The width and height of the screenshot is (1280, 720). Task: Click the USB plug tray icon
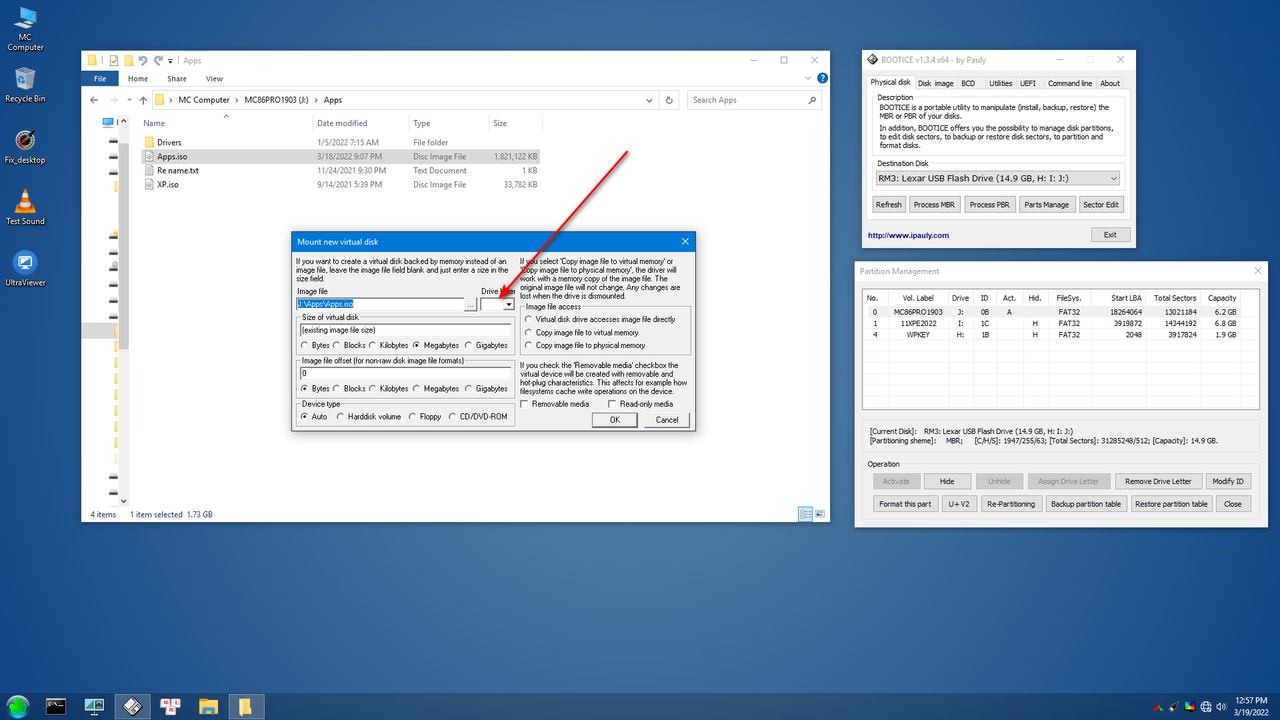(x=1173, y=707)
